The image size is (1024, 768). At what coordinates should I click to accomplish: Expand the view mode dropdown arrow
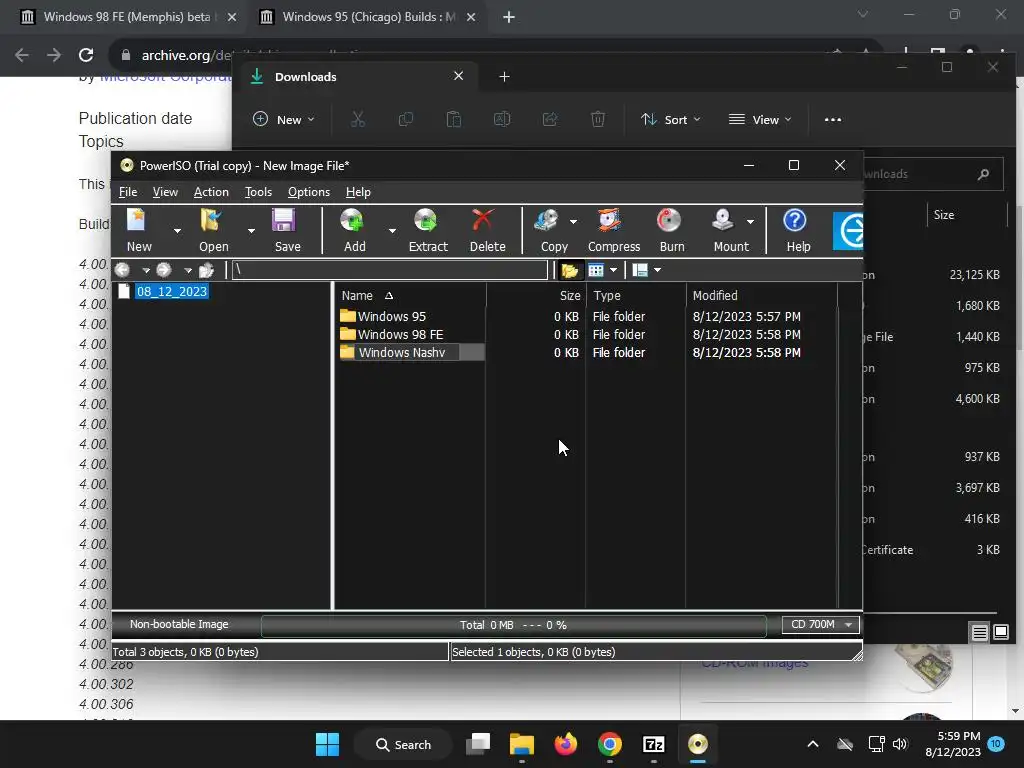pyautogui.click(x=613, y=270)
